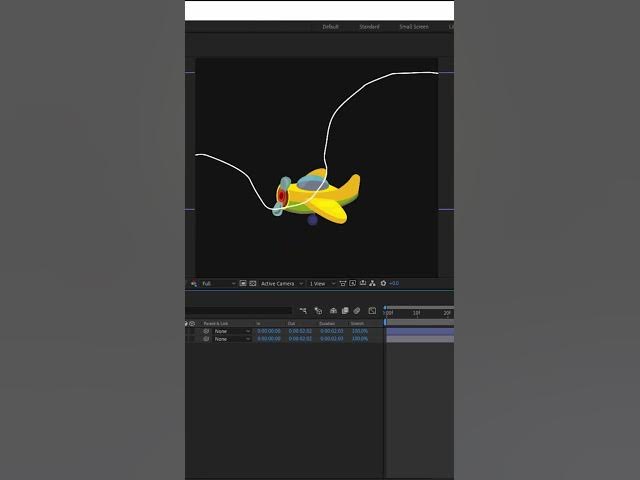The width and height of the screenshot is (640, 480).
Task: Open the Comp Flowchart icon
Action: point(372,283)
